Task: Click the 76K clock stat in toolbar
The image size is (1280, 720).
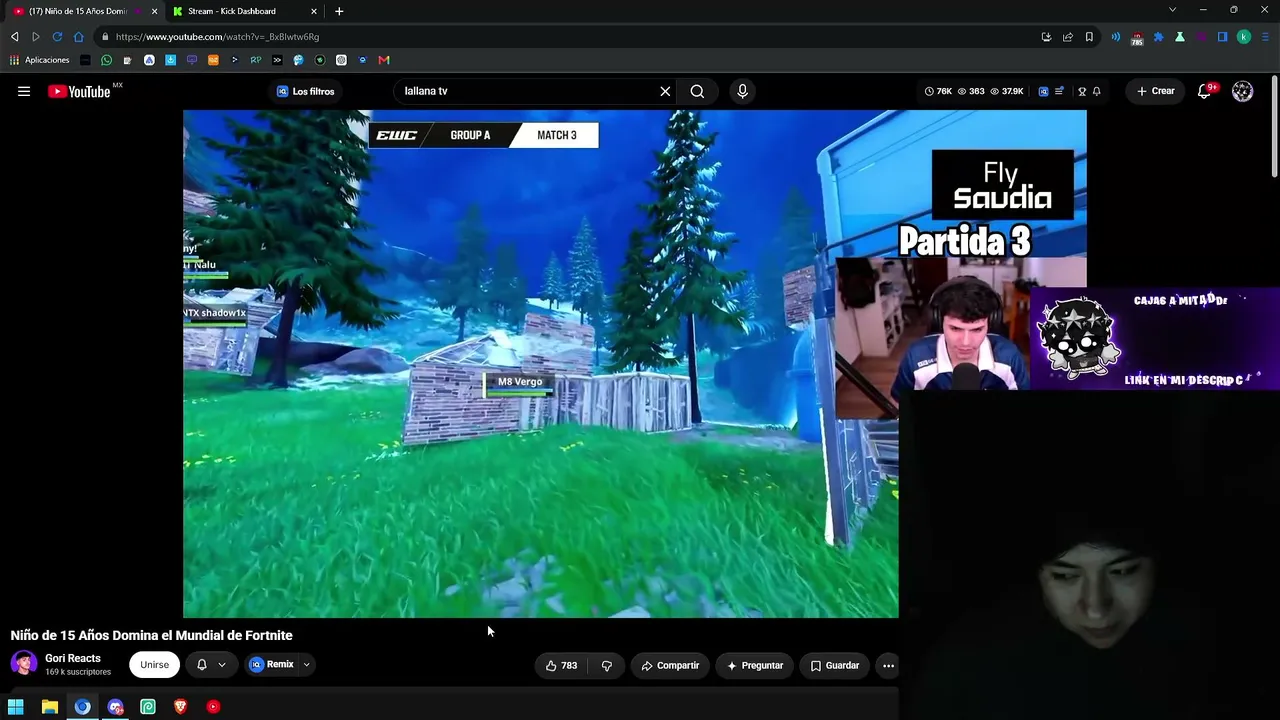Action: 938,91
